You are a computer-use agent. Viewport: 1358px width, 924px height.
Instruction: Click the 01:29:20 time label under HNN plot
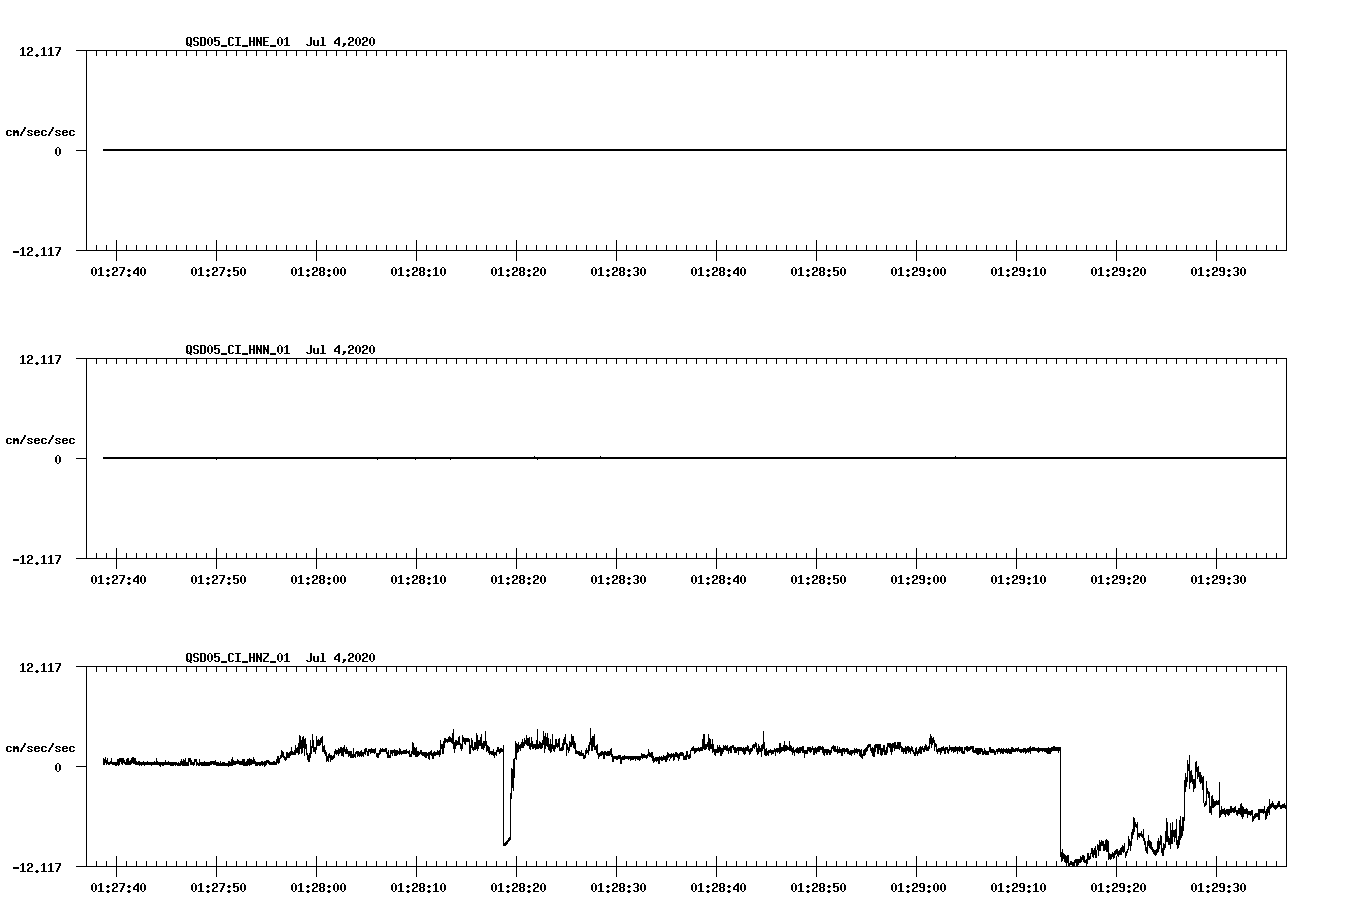pos(1118,580)
